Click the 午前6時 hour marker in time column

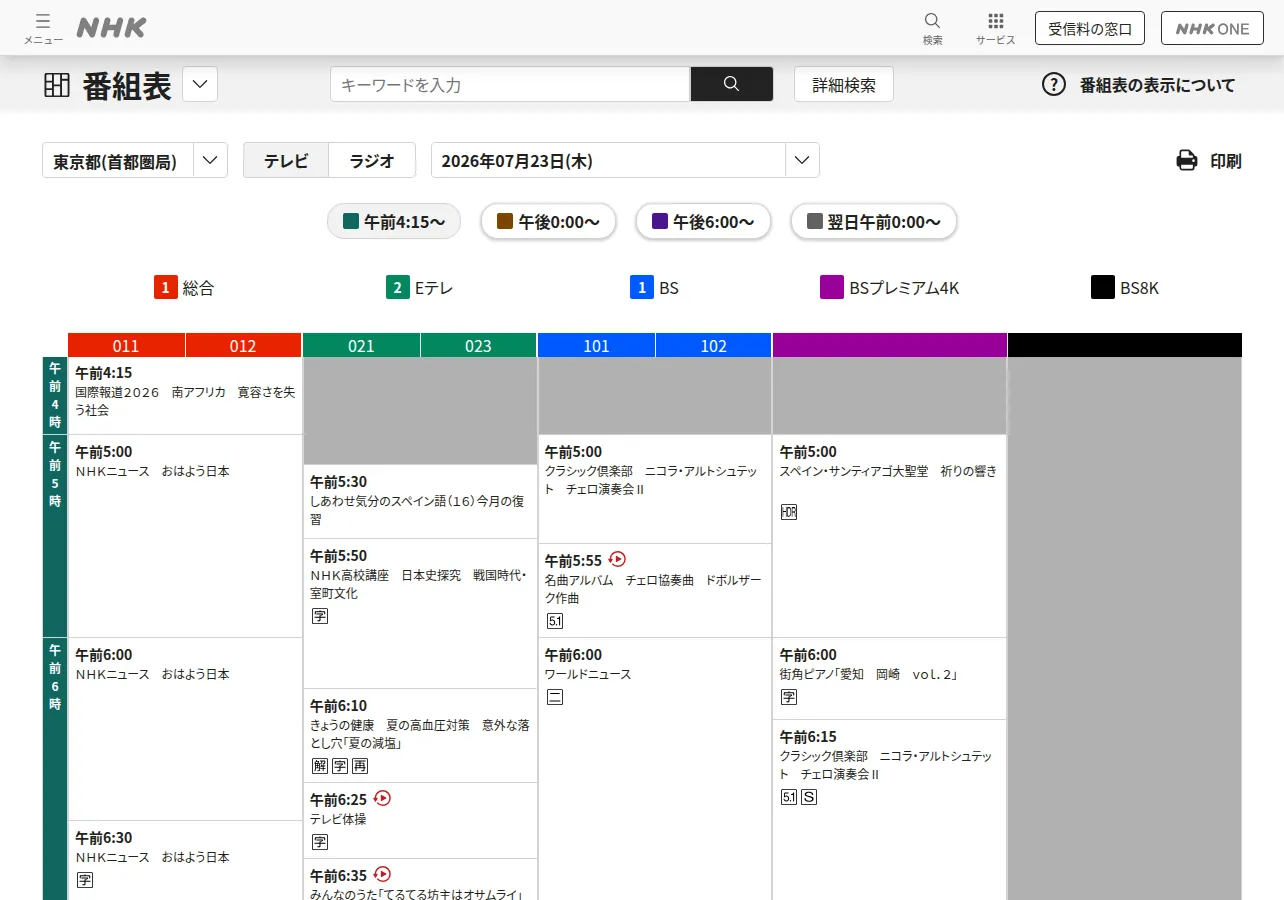coord(55,769)
